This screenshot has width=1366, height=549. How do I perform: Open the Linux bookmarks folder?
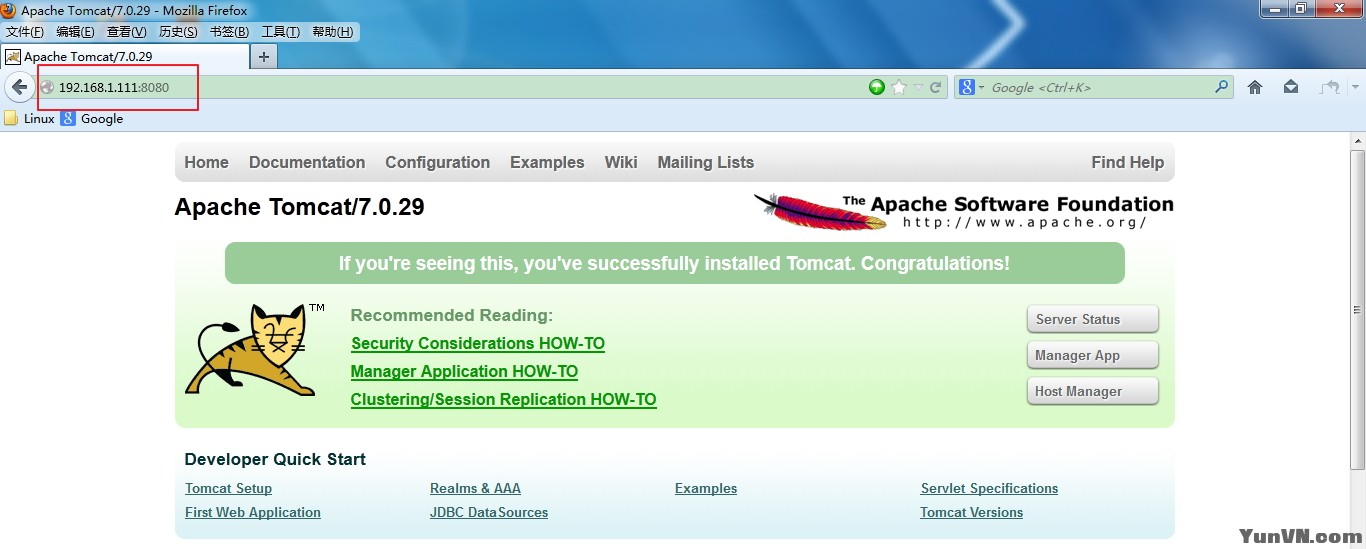coord(29,118)
